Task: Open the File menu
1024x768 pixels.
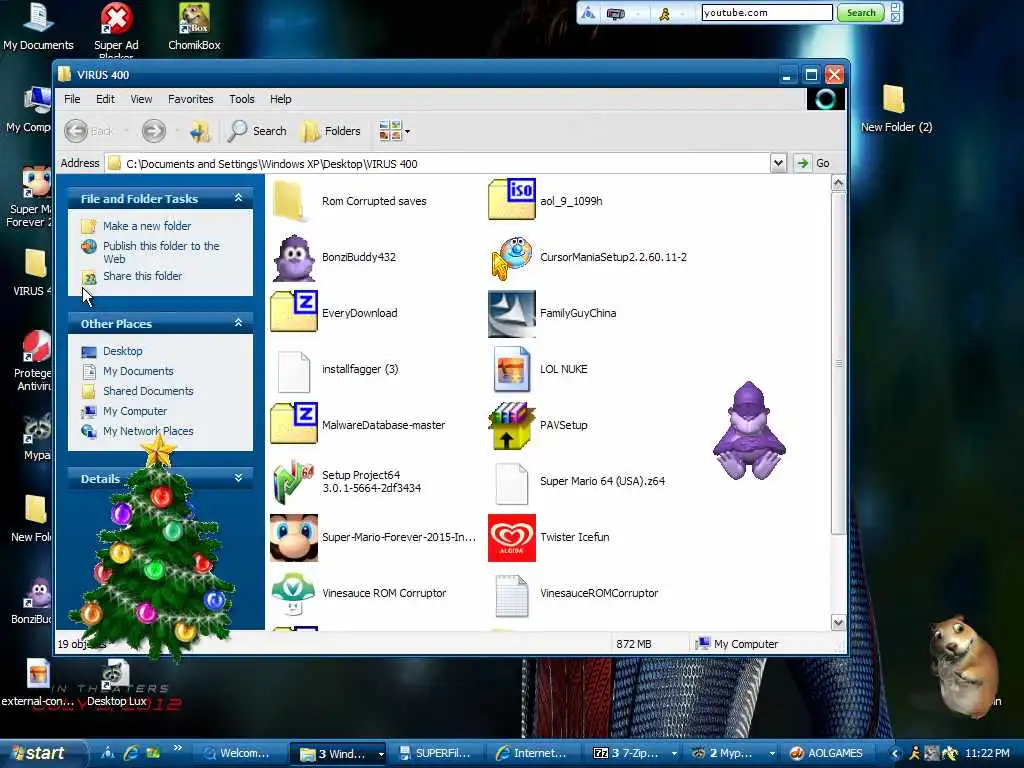Action: [72, 99]
